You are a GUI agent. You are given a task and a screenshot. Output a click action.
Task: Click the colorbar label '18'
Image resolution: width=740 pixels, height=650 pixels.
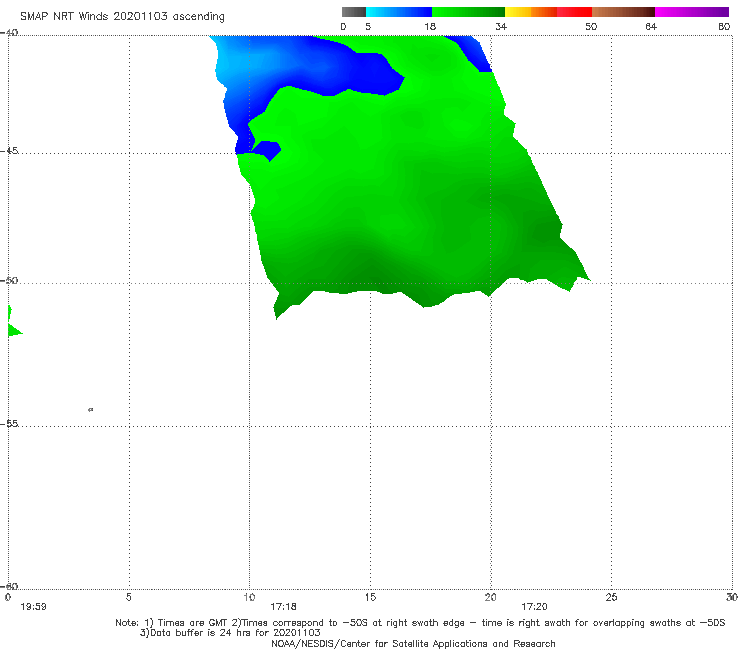pyautogui.click(x=430, y=26)
